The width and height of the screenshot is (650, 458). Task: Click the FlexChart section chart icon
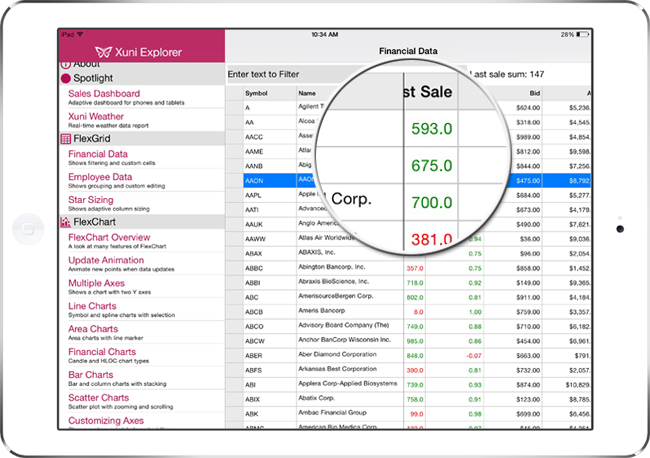65,222
